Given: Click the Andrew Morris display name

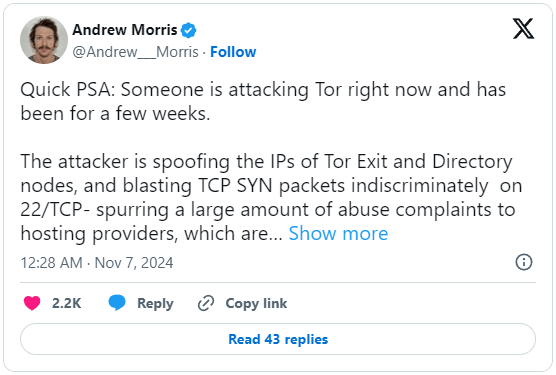Looking at the screenshot, I should pyautogui.click(x=125, y=30).
